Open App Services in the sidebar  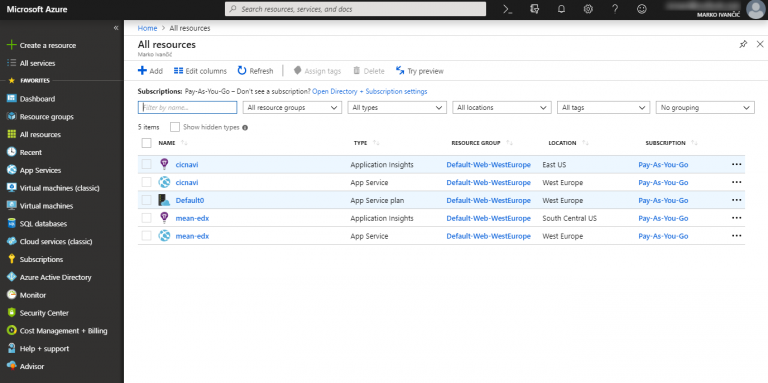40,170
